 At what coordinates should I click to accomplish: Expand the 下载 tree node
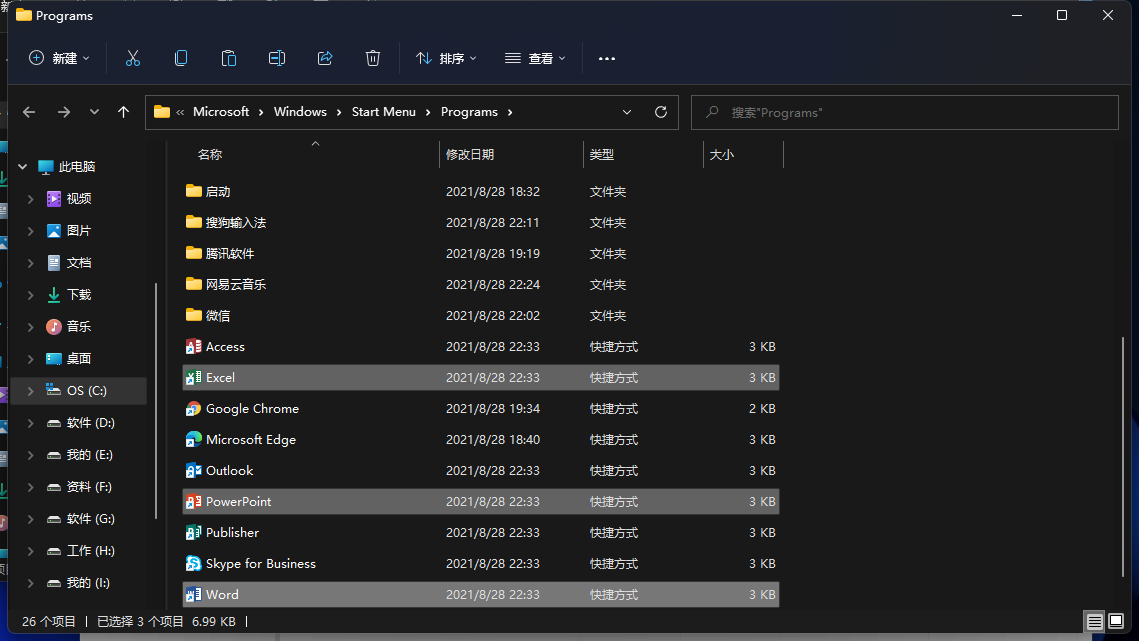tap(31, 295)
